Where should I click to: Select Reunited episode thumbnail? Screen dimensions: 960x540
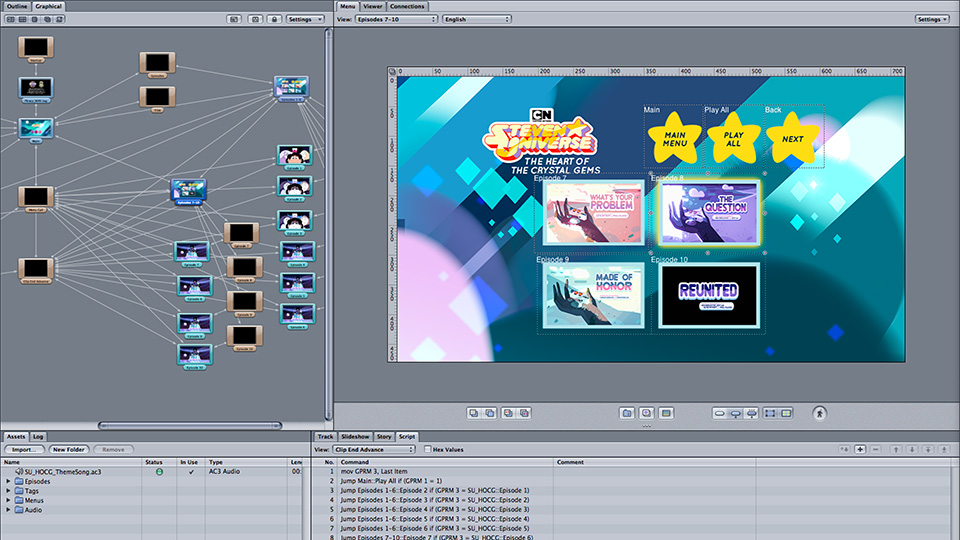point(709,296)
